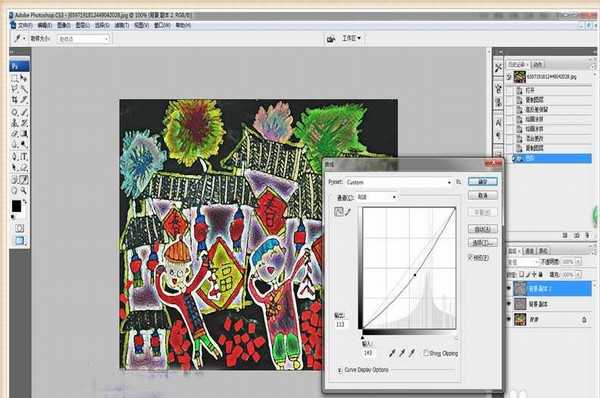This screenshot has height=398, width=600.
Task: Switch to the Channels tab in the Layers panel
Action: click(x=529, y=251)
